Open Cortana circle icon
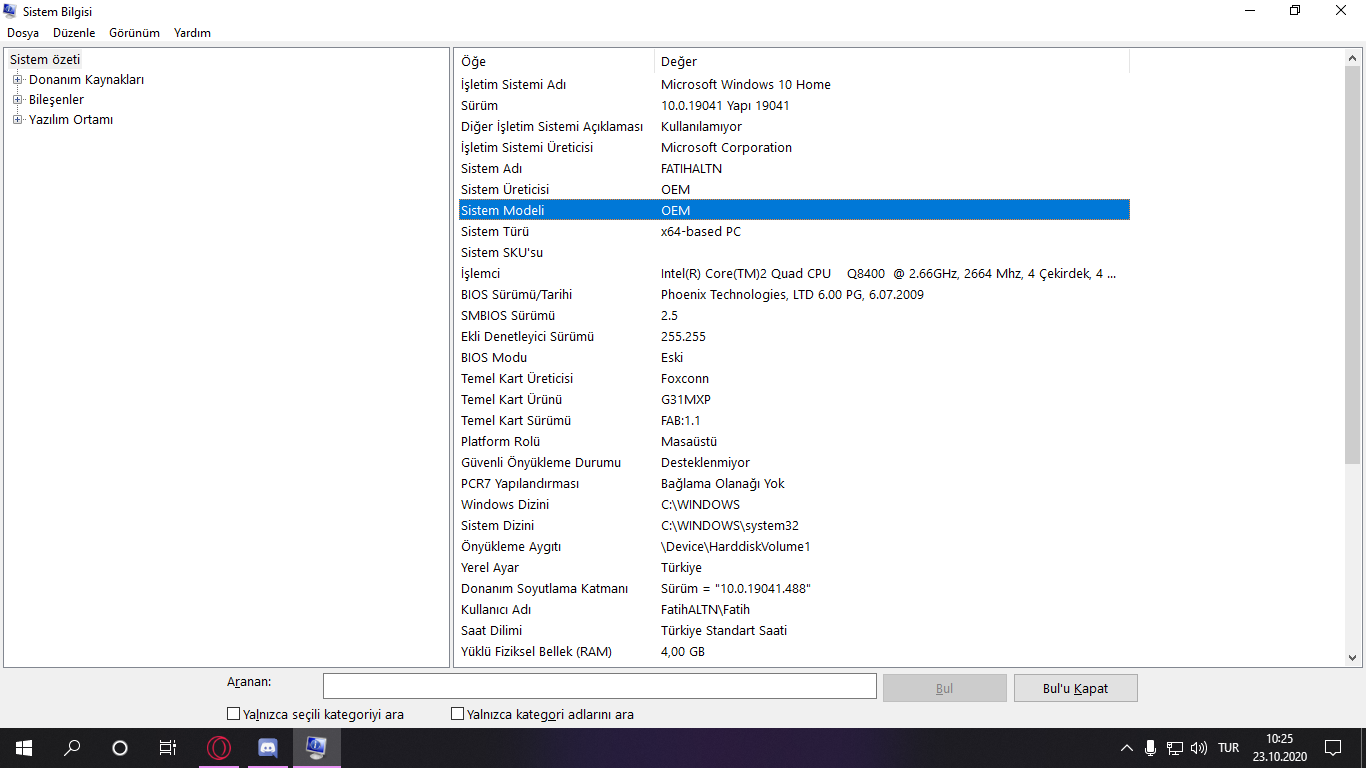 tap(120, 747)
